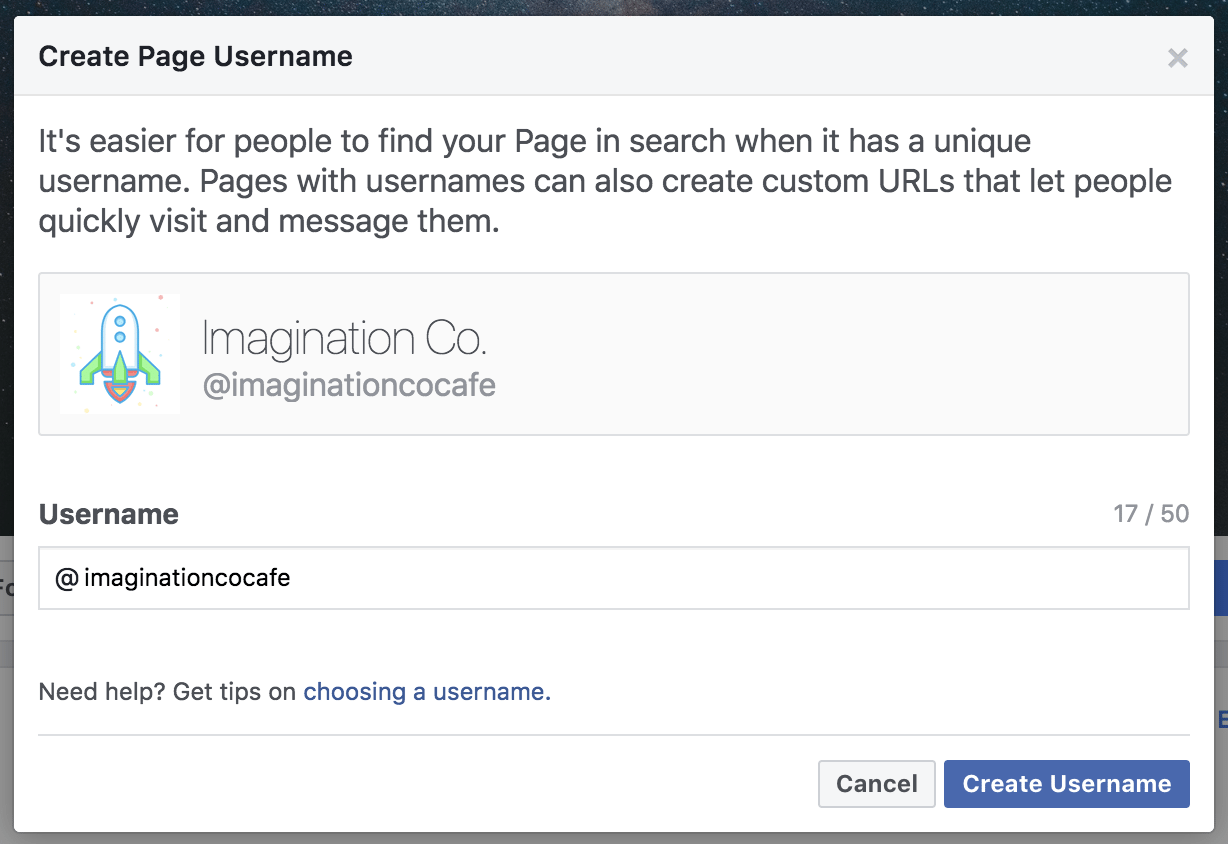The image size is (1228, 844).
Task: Click the Create Page Username dialog title
Action: pyautogui.click(x=195, y=57)
